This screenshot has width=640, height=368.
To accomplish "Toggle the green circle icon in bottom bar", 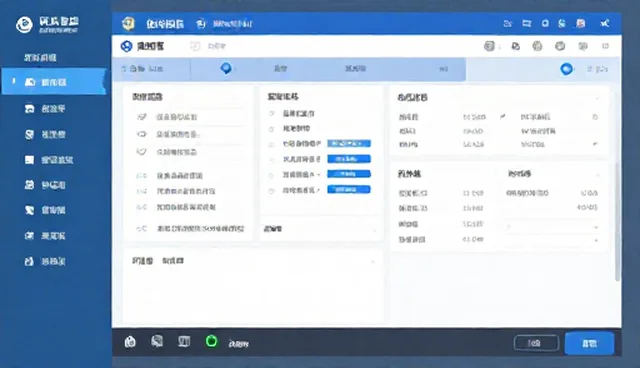I will coord(211,341).
